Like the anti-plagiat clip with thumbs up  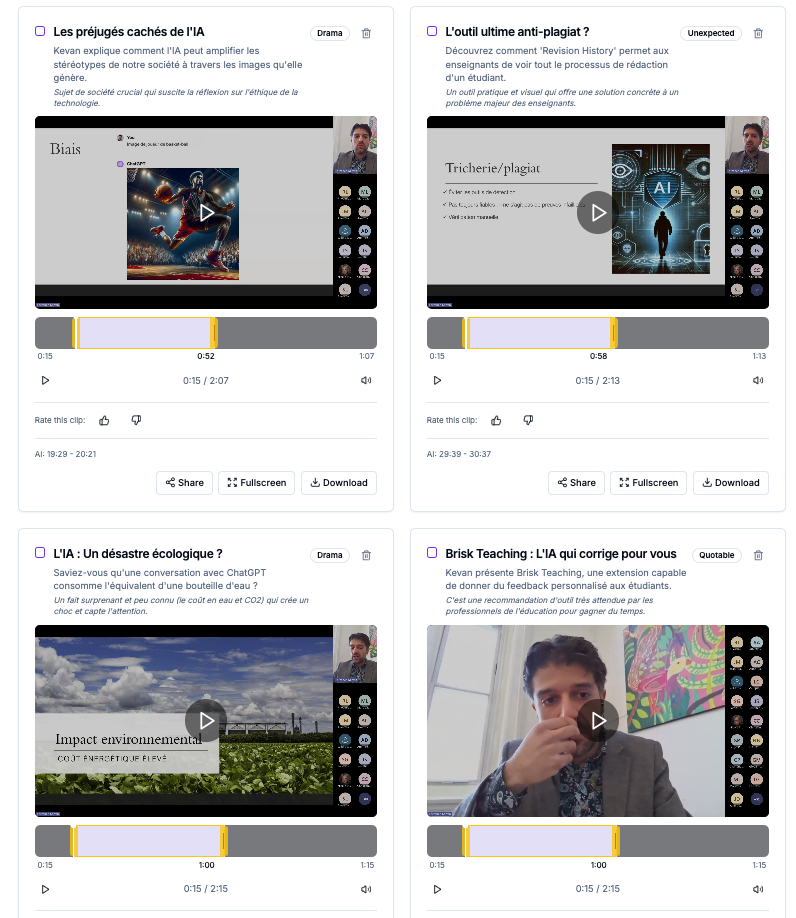497,420
